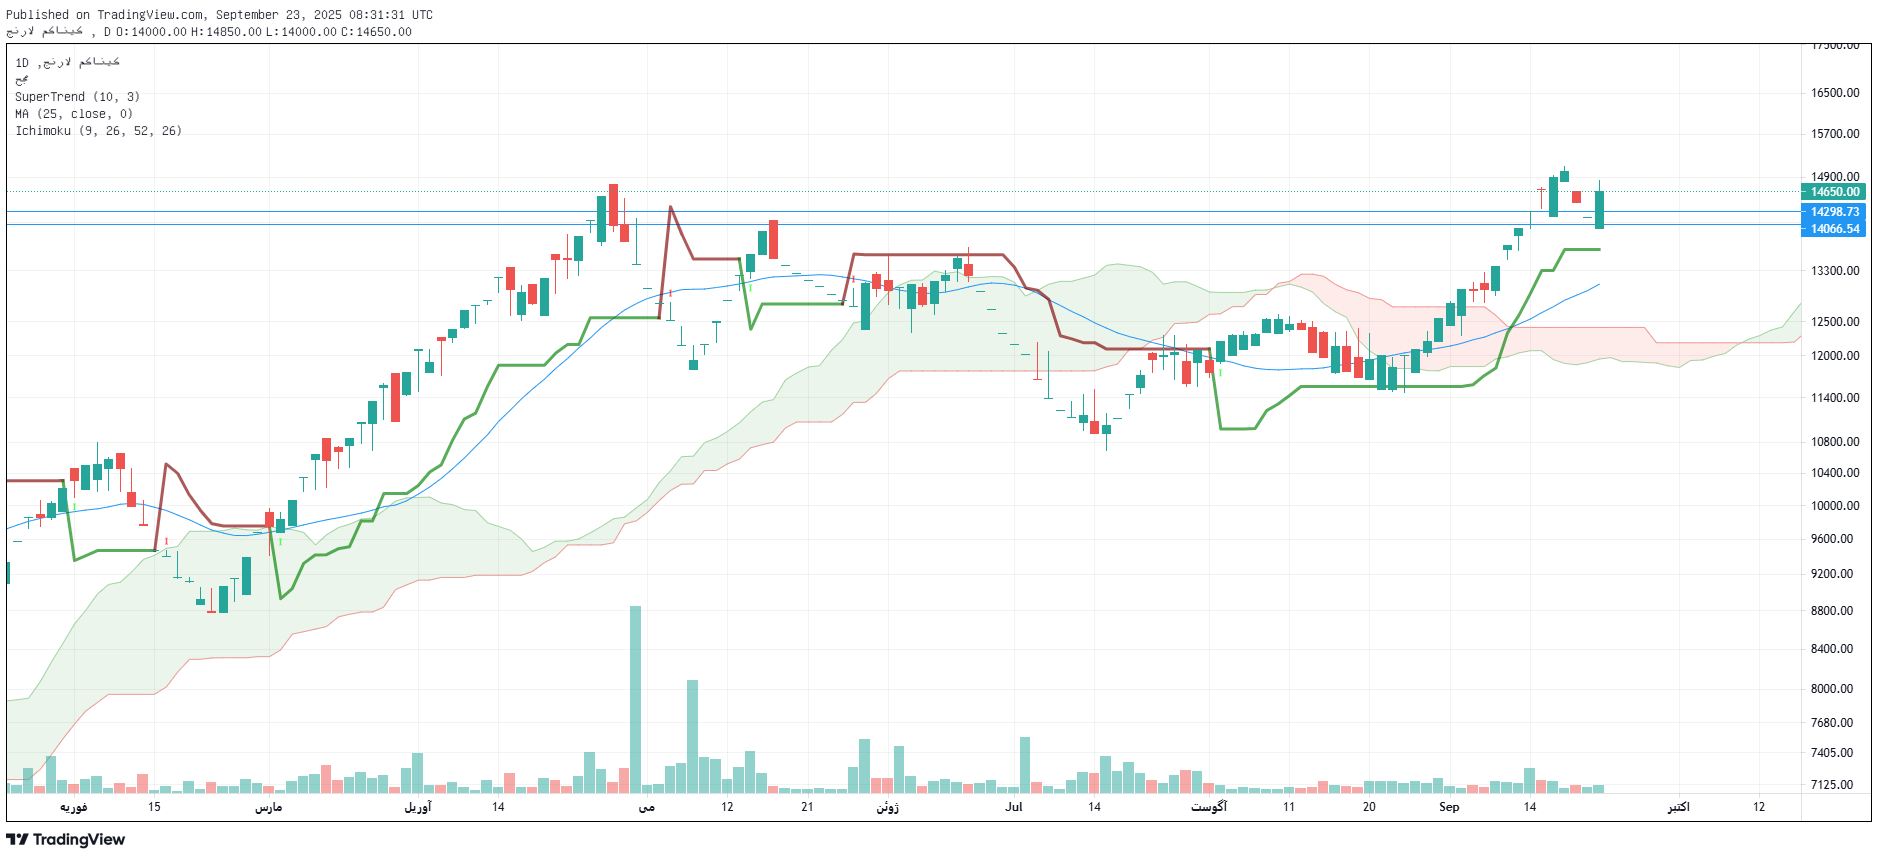Click the green 14650.00 current price label
1878x858 pixels.
pyautogui.click(x=1834, y=192)
